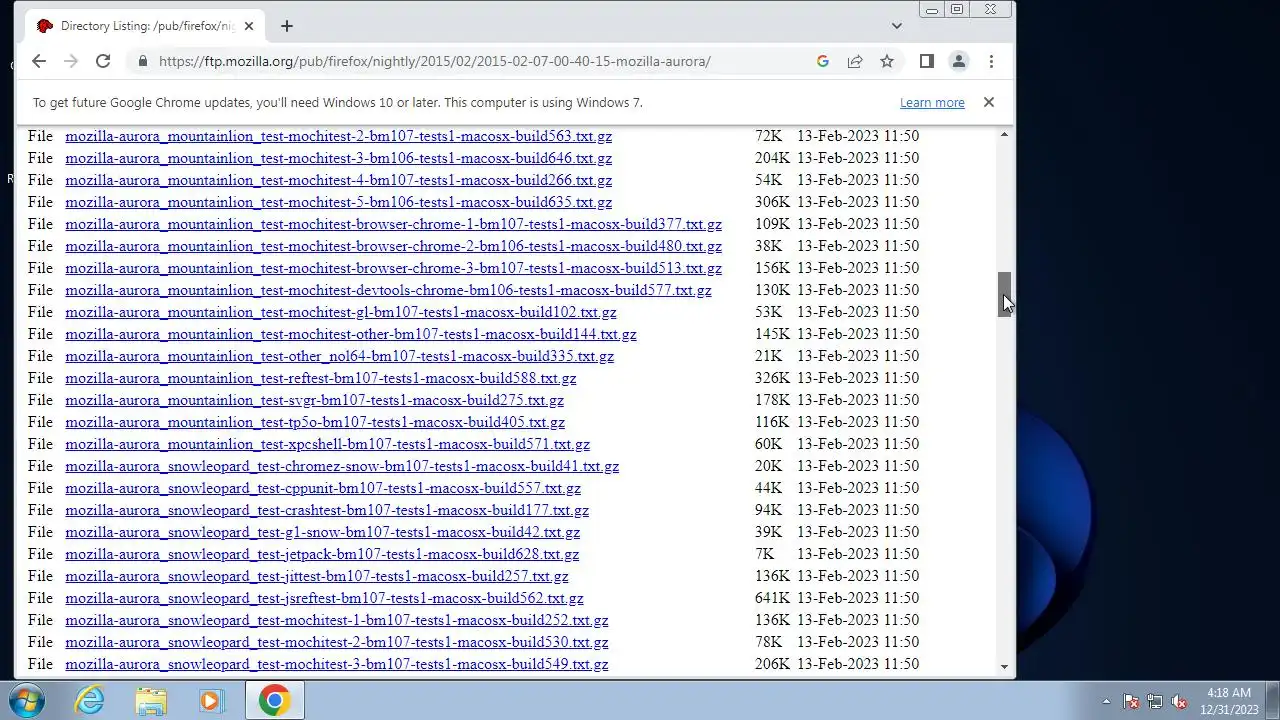Open the Chrome profile avatar
1280x720 pixels.
pyautogui.click(x=959, y=61)
